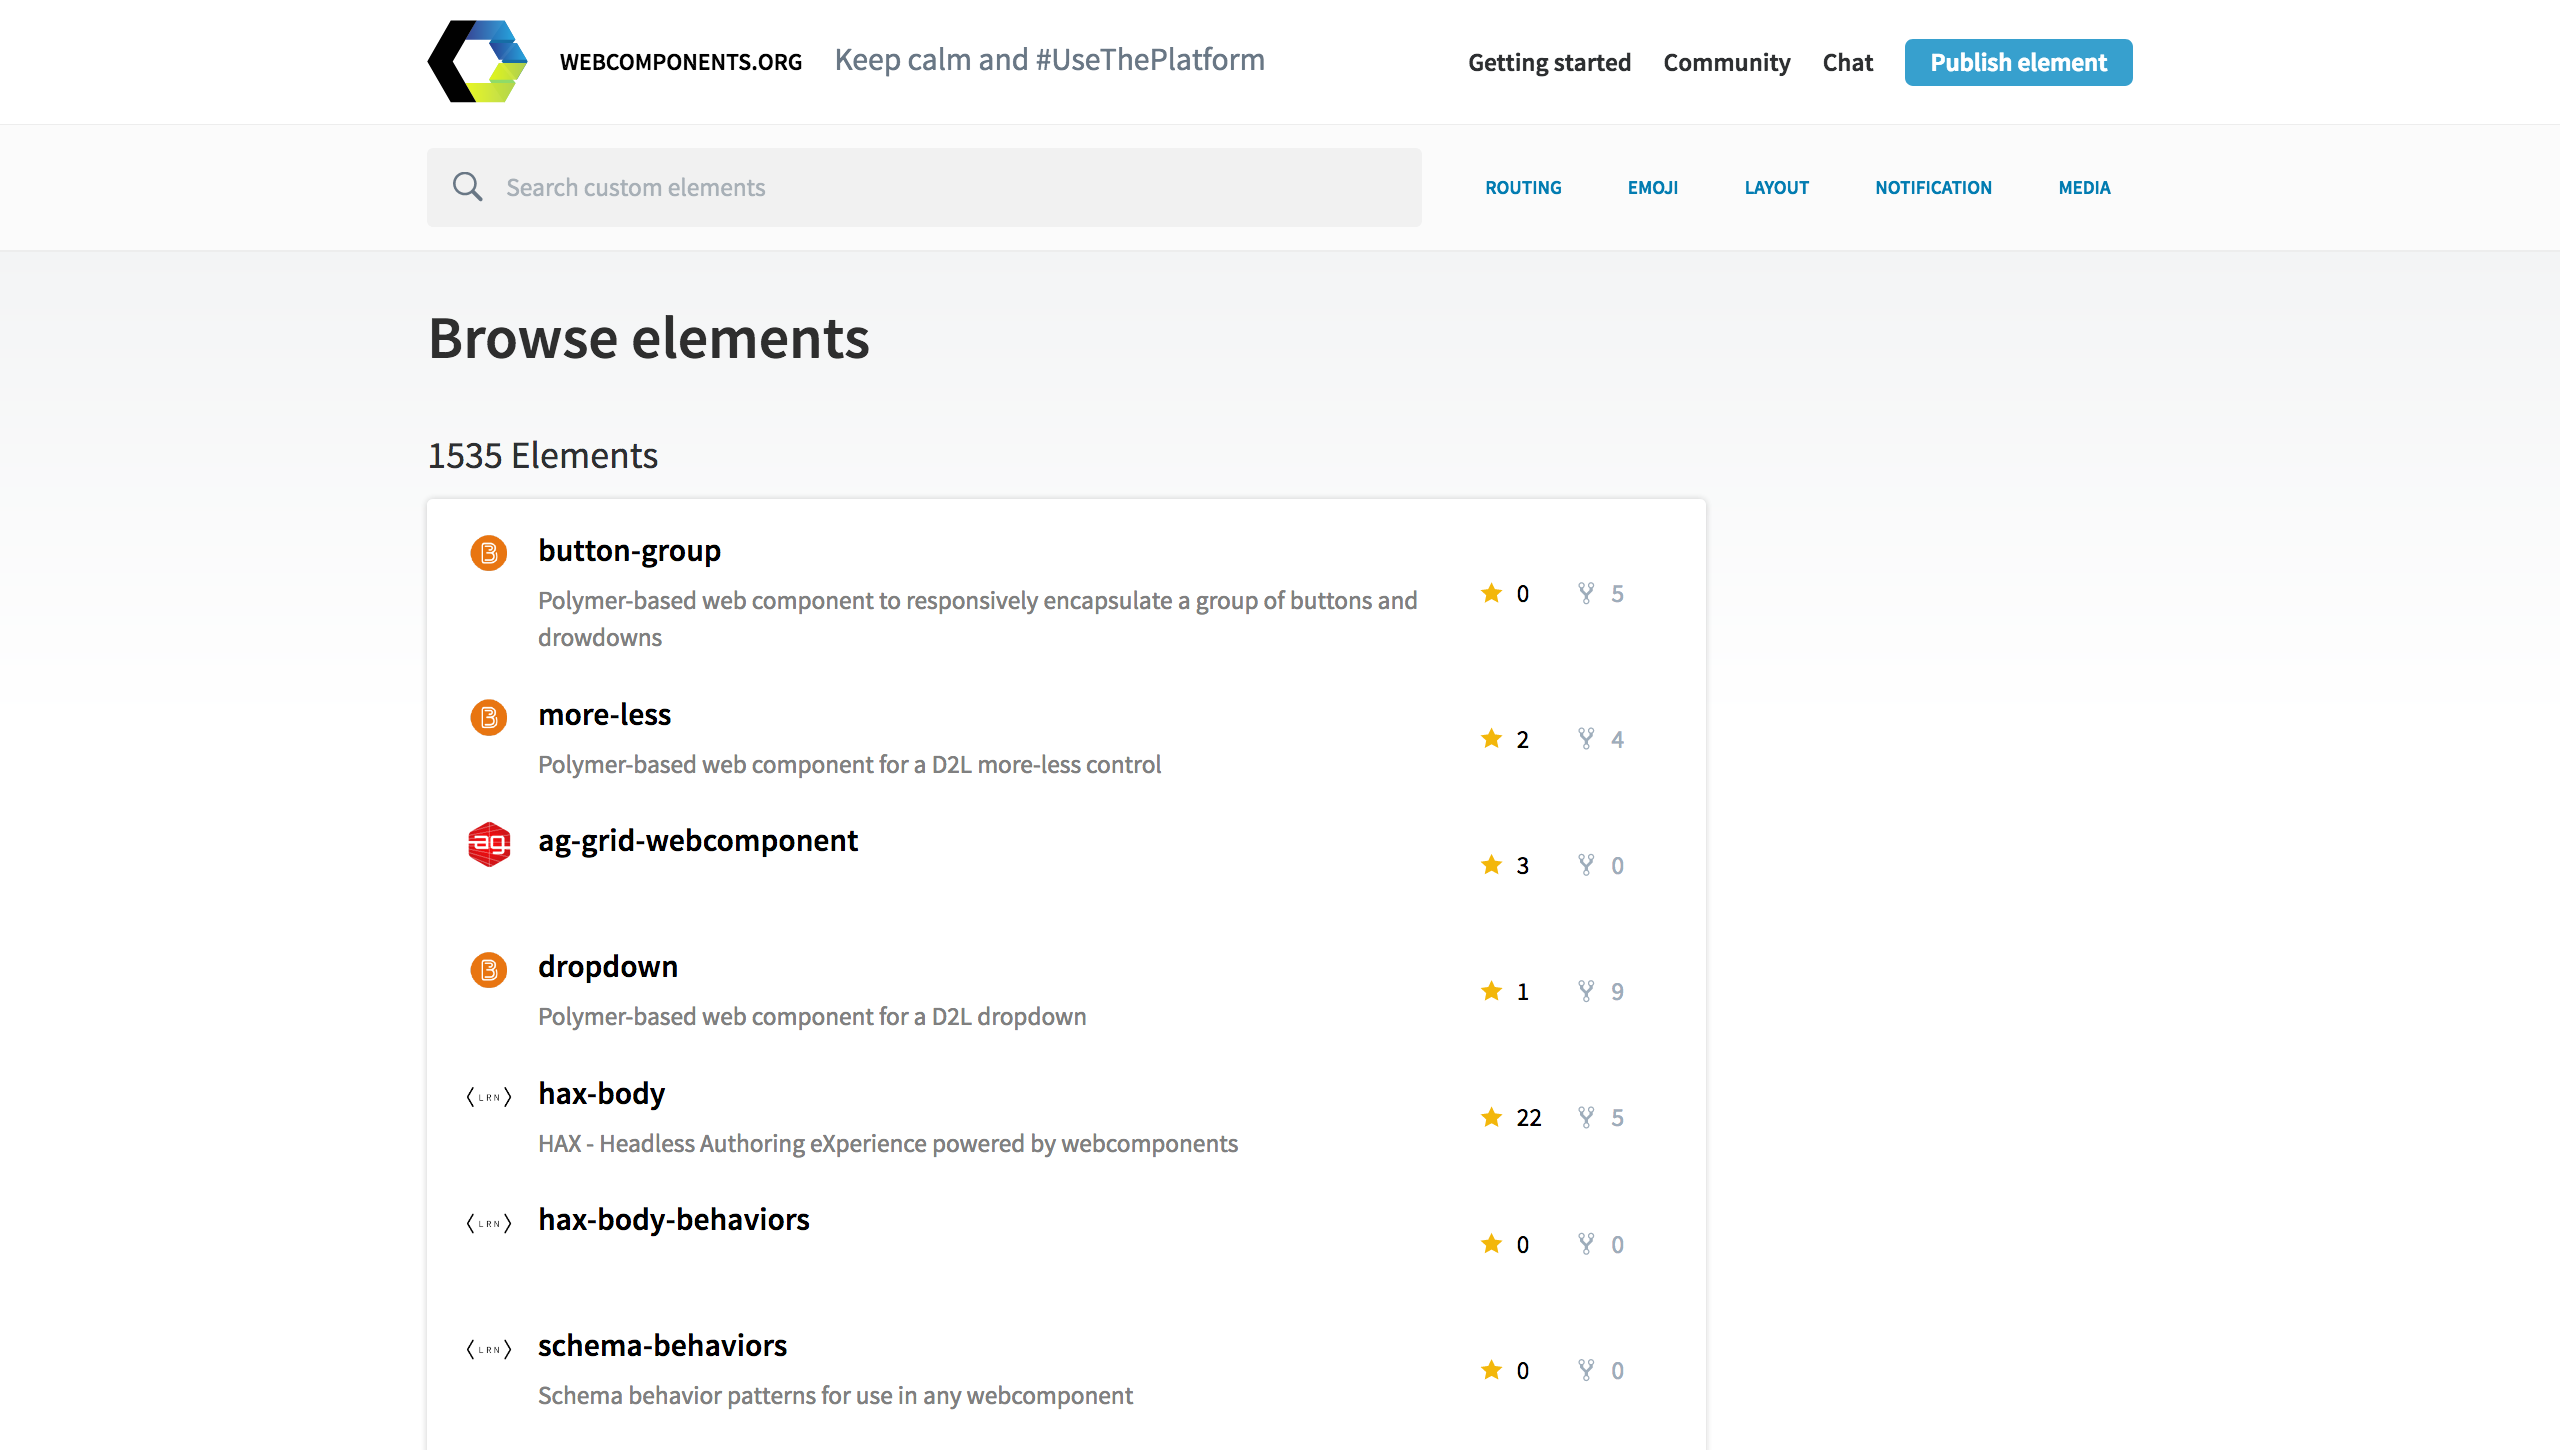The image size is (2560, 1450).
Task: Open the hax-body element title
Action: click(x=601, y=1094)
